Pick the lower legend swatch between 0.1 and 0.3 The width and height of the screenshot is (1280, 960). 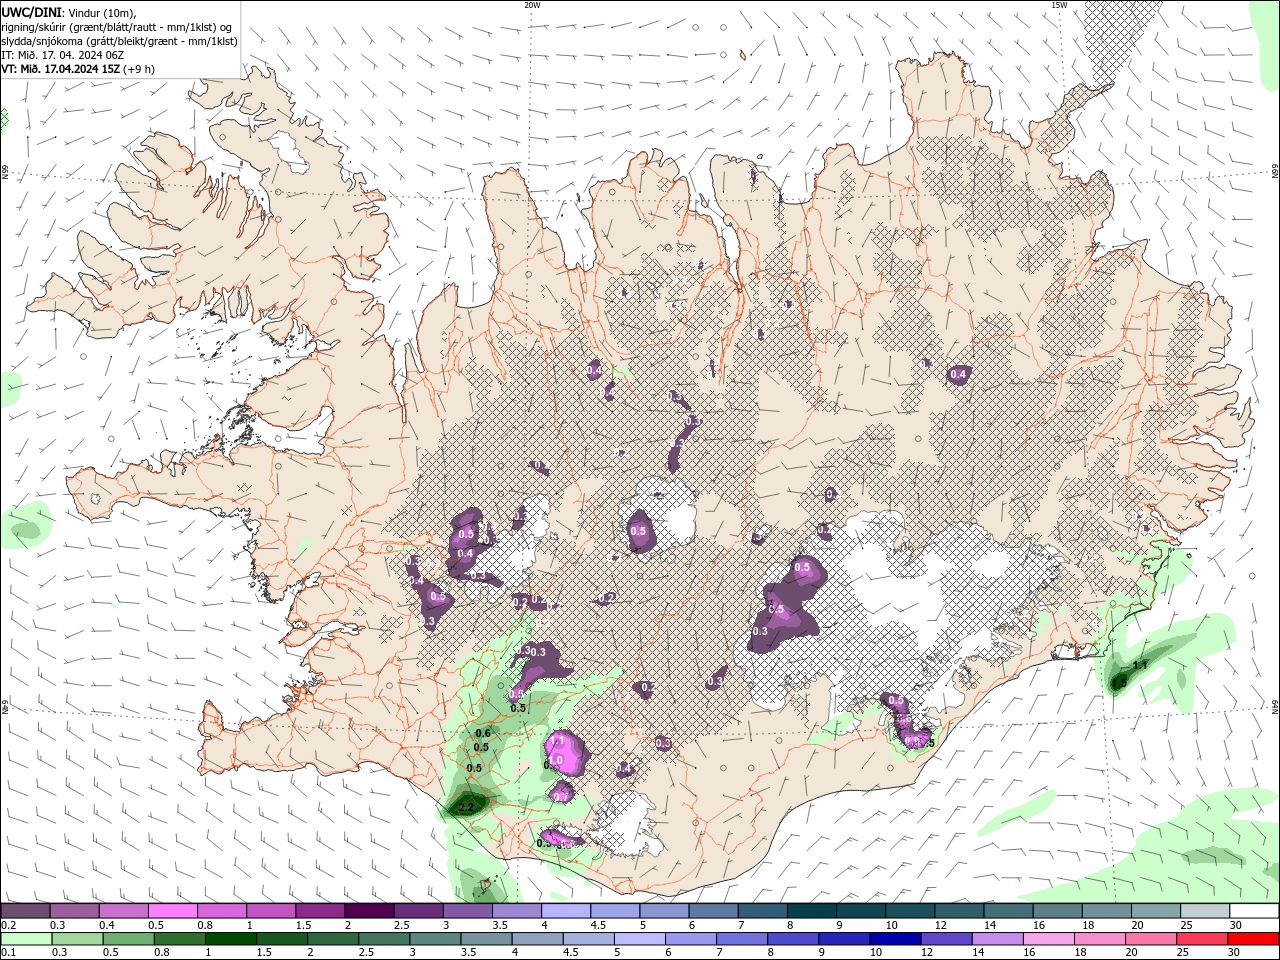tap(24, 939)
